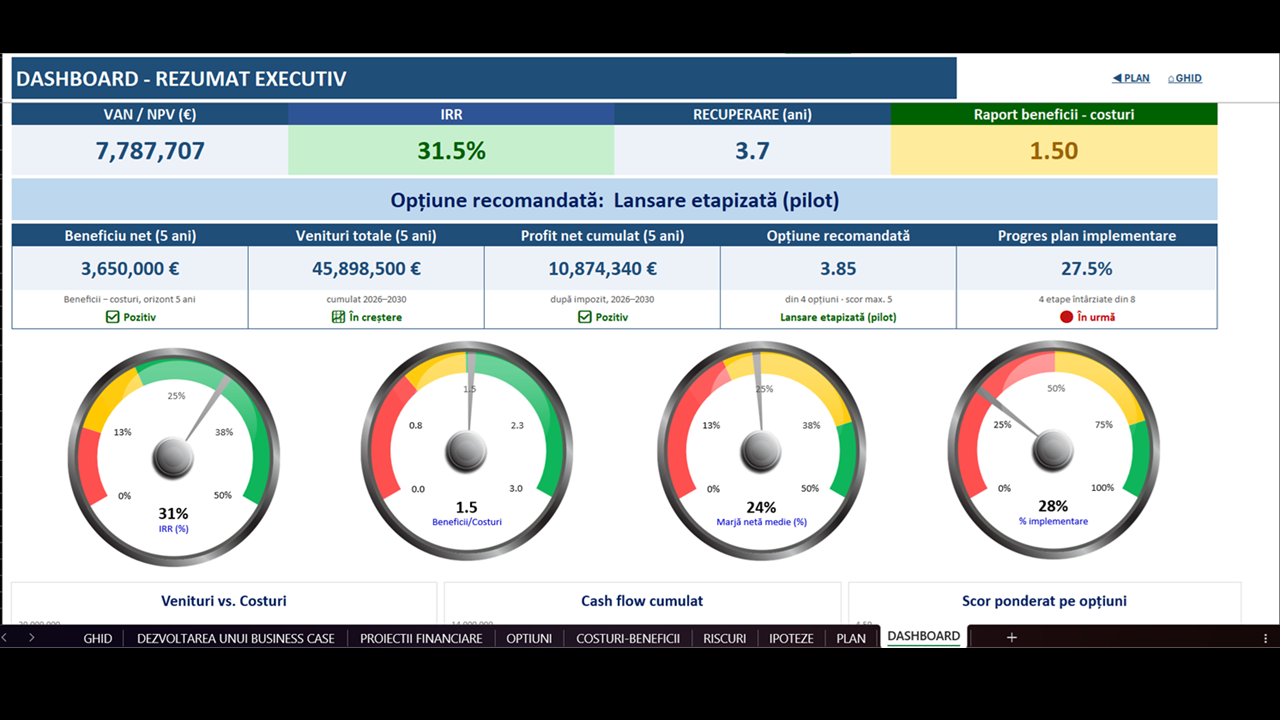Screen dimensions: 1280x720
Task: Click the Cash flow cumulat chart title
Action: (642, 601)
